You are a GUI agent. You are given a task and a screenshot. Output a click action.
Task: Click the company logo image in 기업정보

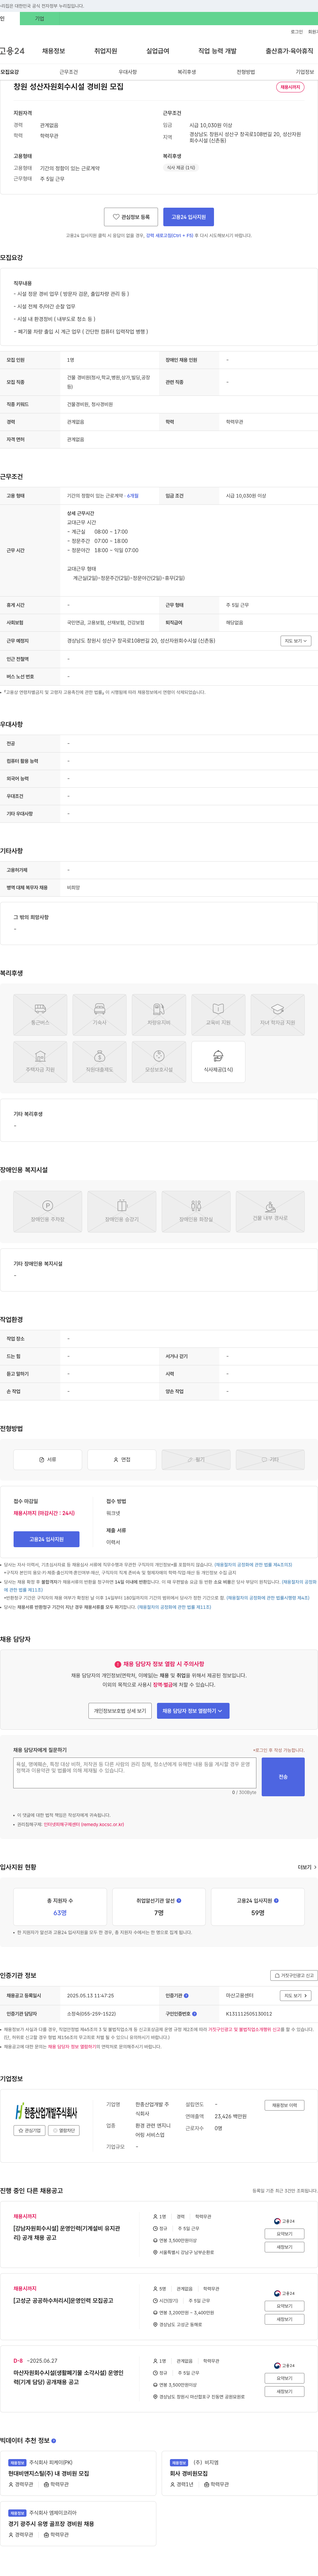coord(46,2111)
